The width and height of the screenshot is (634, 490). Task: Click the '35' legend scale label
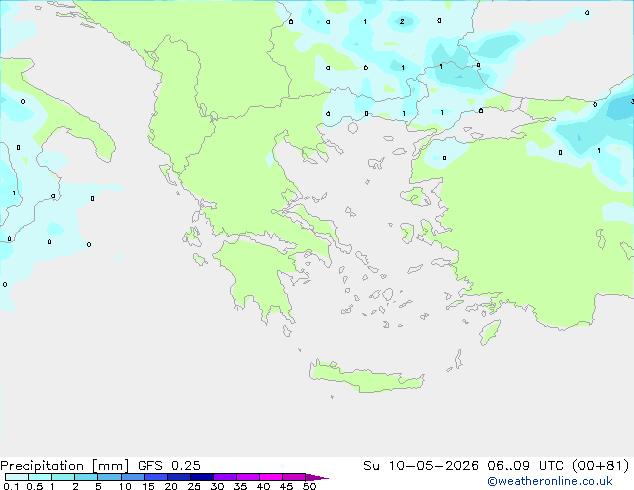240,486
